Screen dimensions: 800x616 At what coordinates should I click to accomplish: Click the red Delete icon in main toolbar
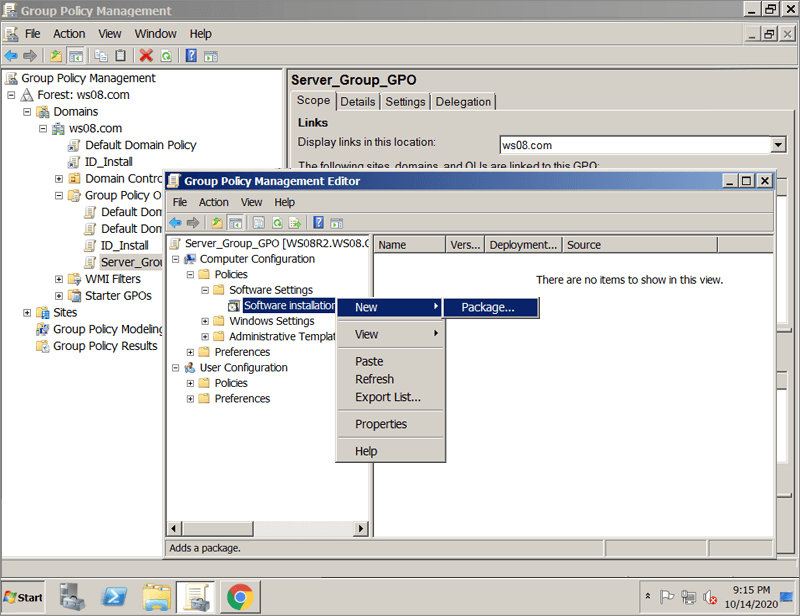click(x=146, y=56)
